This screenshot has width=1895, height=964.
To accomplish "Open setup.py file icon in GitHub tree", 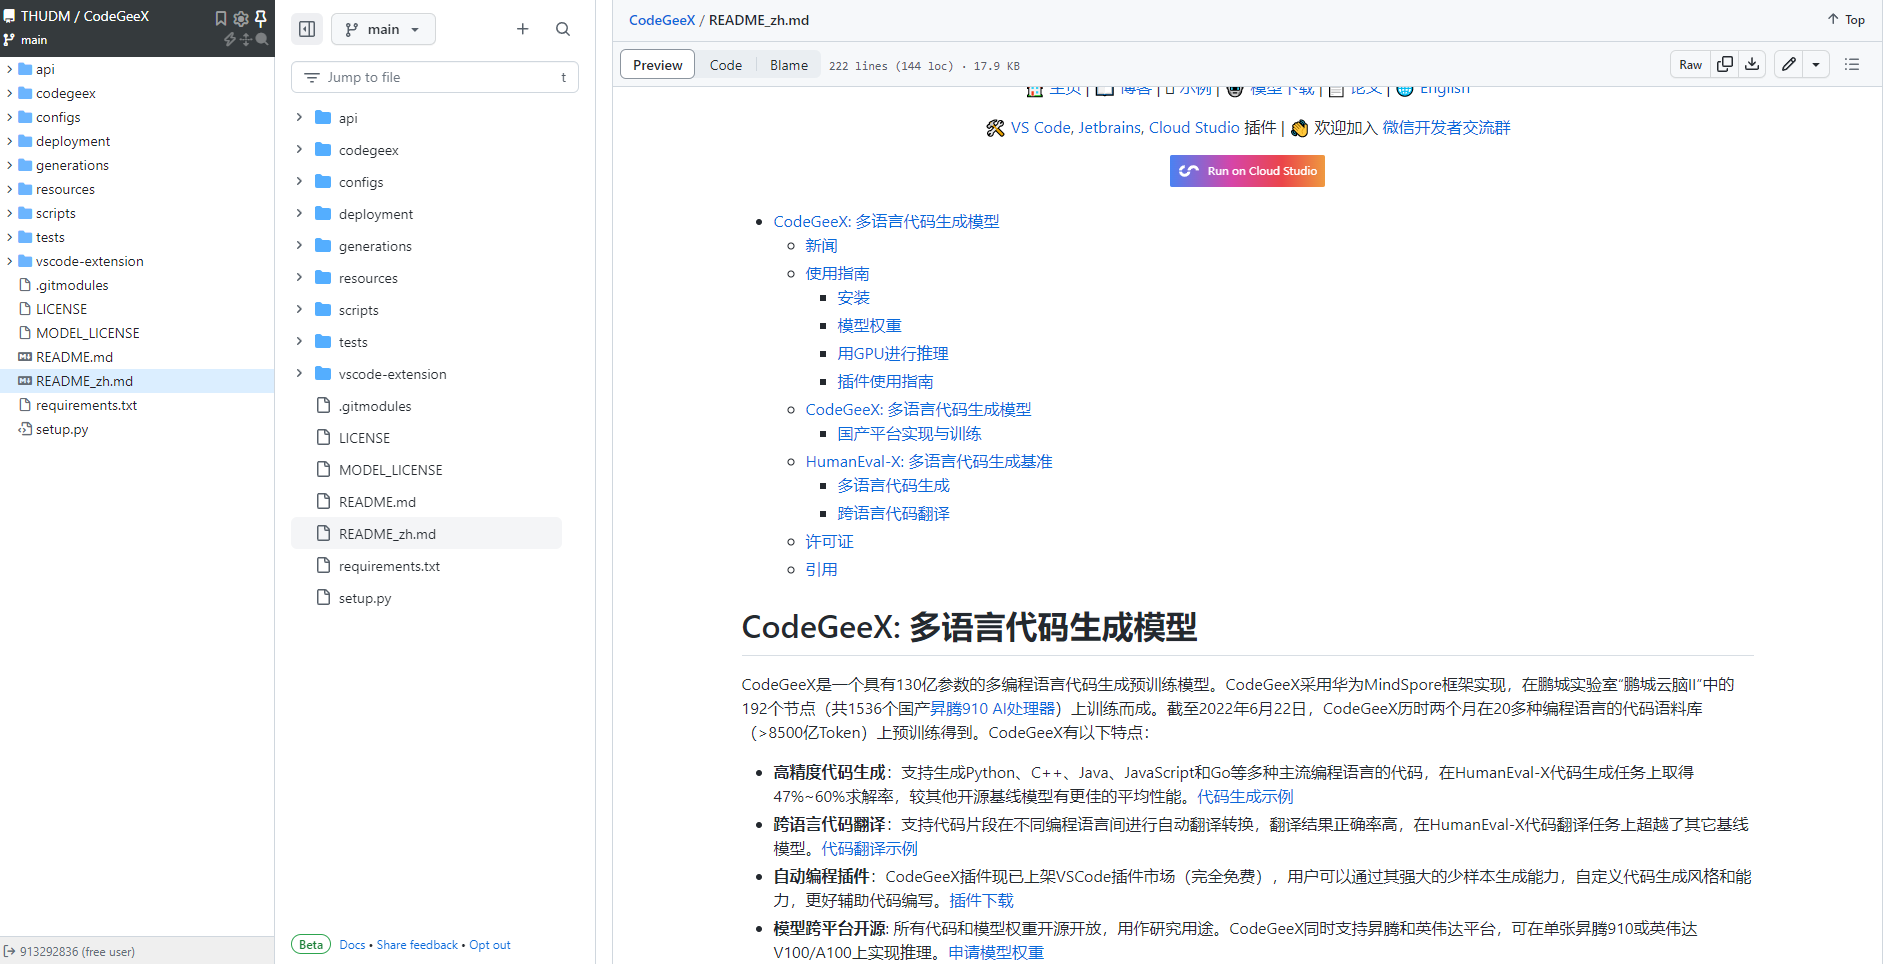I will tap(323, 597).
